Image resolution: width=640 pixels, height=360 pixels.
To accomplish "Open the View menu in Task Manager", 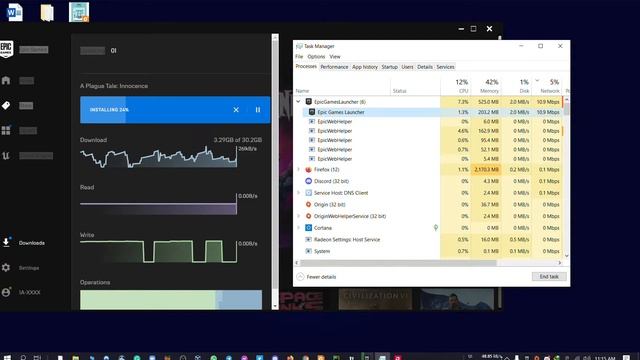I will [x=335, y=57].
